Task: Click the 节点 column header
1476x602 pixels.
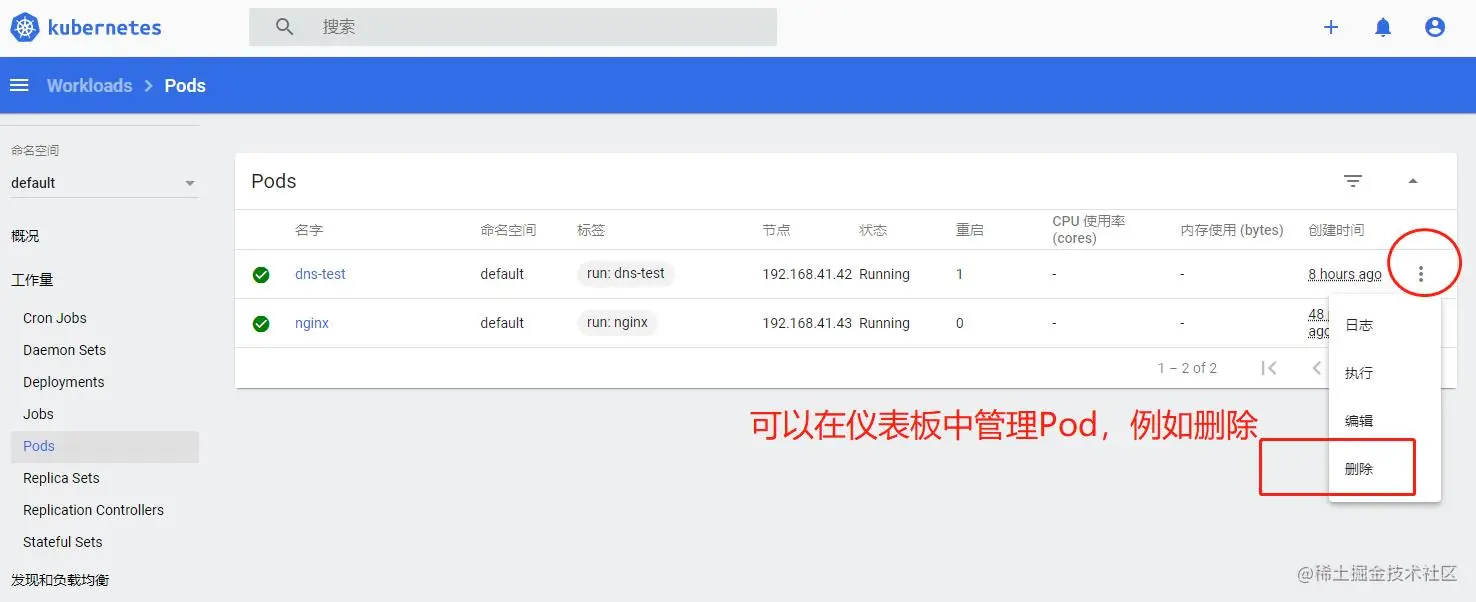Action: (x=776, y=230)
